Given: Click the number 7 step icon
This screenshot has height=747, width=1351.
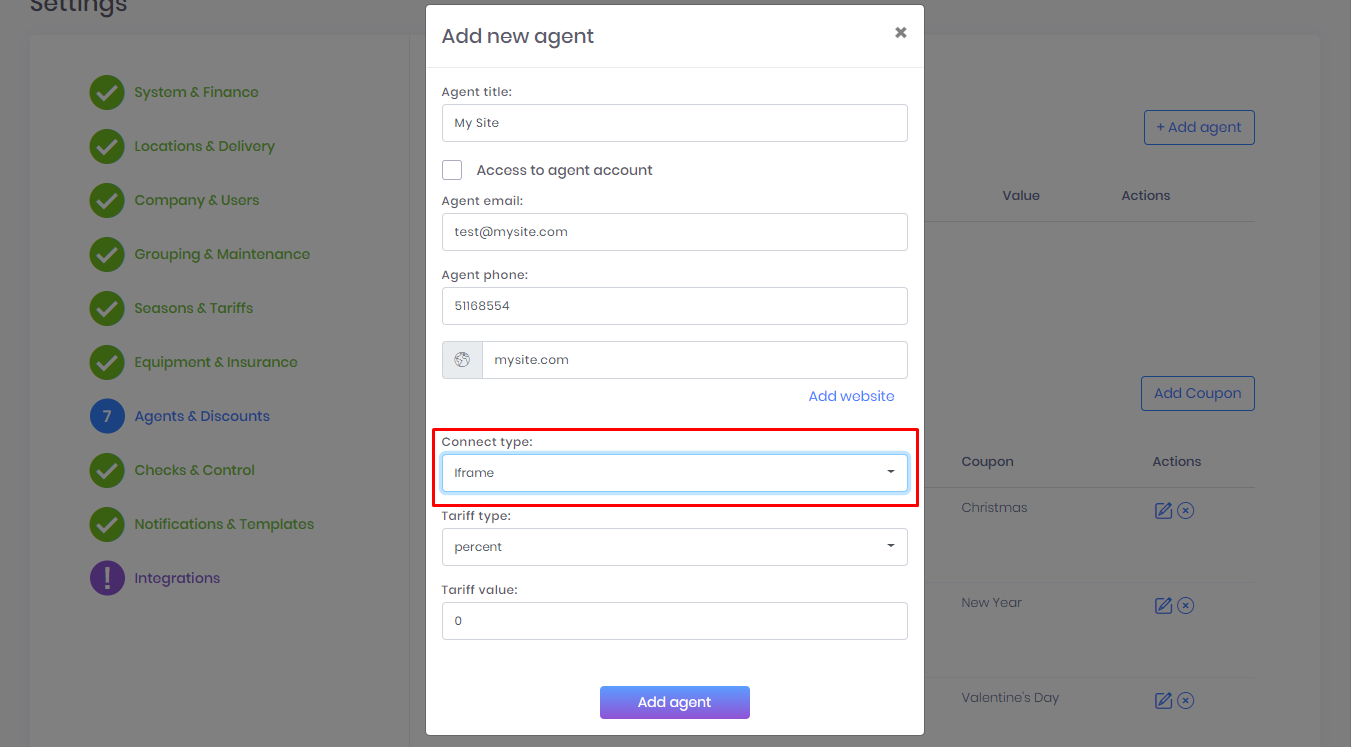Looking at the screenshot, I should coord(107,416).
